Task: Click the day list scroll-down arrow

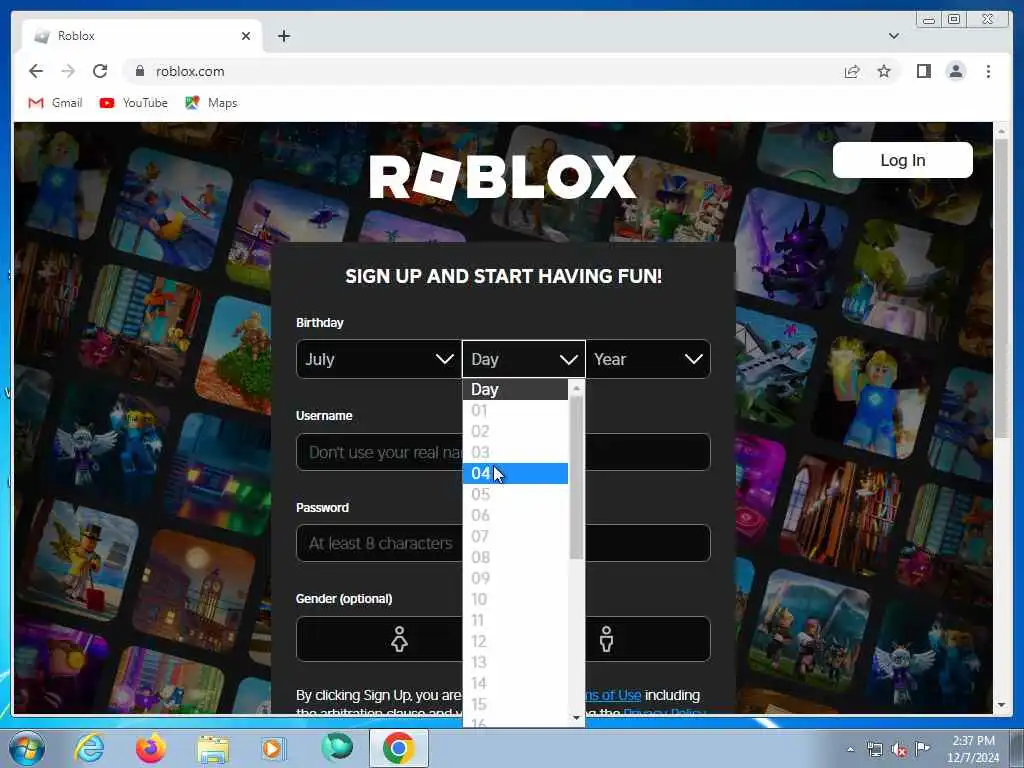Action: click(x=576, y=718)
